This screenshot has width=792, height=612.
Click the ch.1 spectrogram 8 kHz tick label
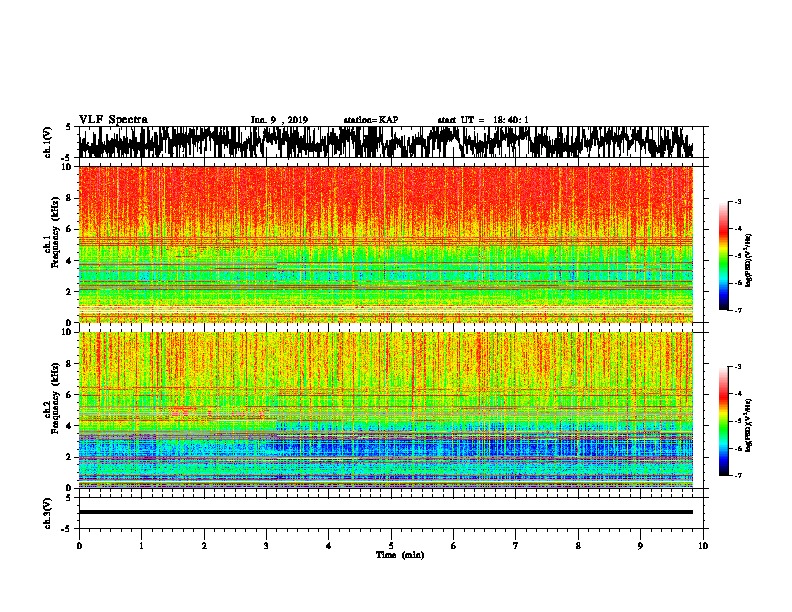69,198
